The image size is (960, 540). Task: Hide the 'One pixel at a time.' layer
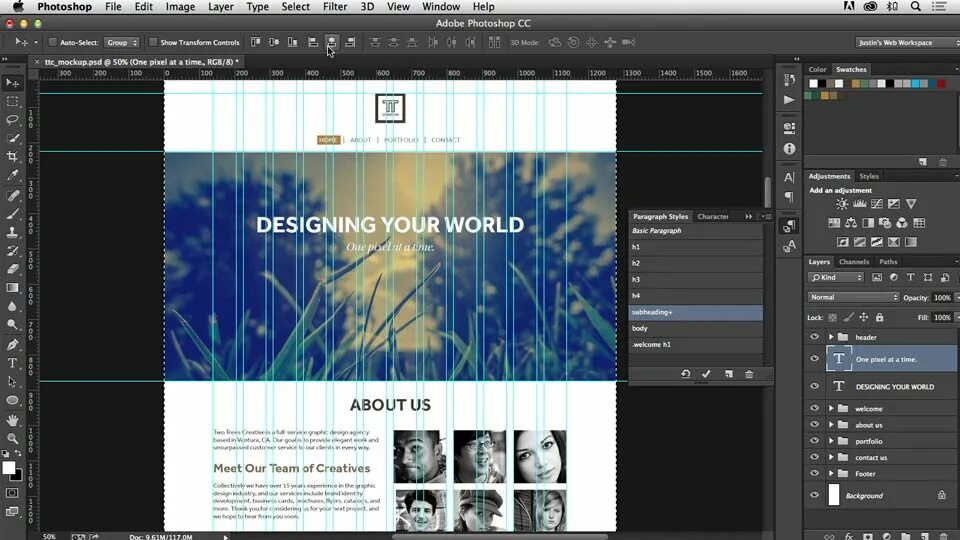814,359
